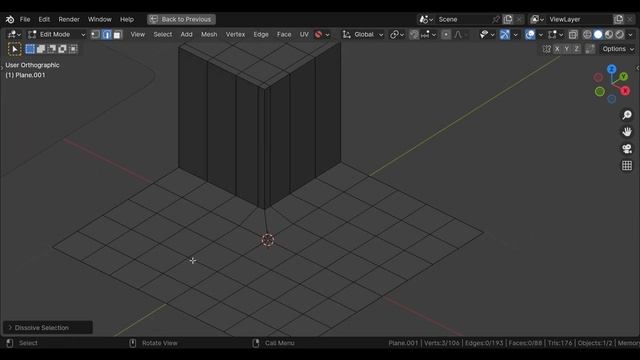Open the Edit menu
Screen dimensions: 640x360
(x=44, y=19)
